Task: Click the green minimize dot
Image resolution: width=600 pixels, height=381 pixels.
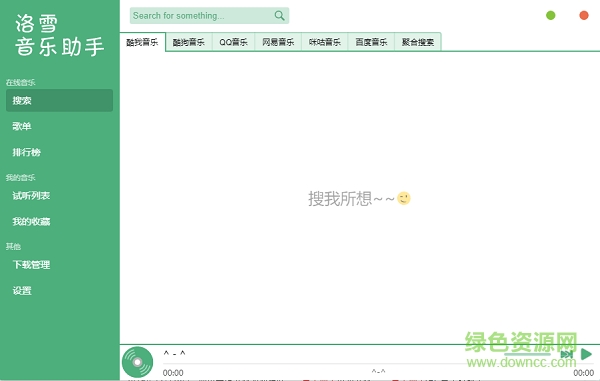Action: tap(551, 15)
